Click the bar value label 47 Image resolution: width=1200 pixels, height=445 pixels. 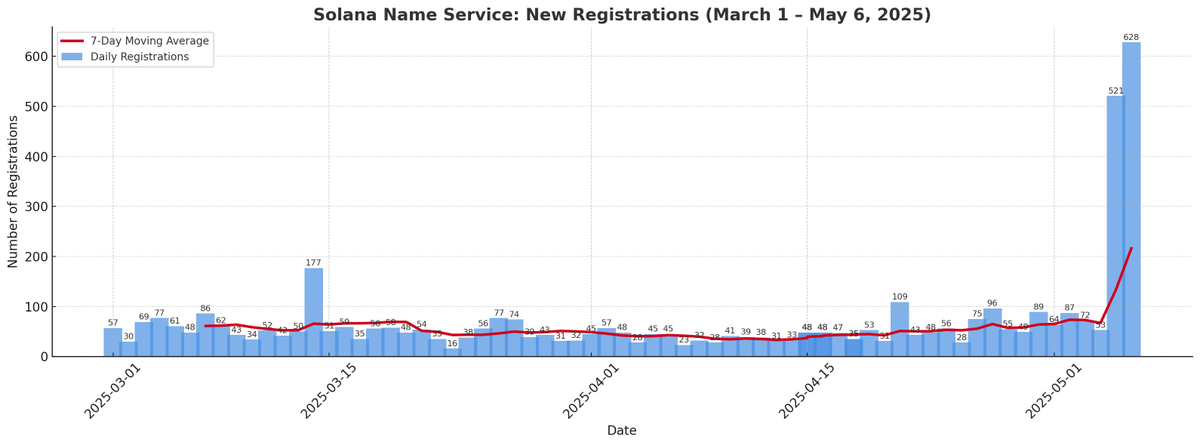tap(838, 328)
